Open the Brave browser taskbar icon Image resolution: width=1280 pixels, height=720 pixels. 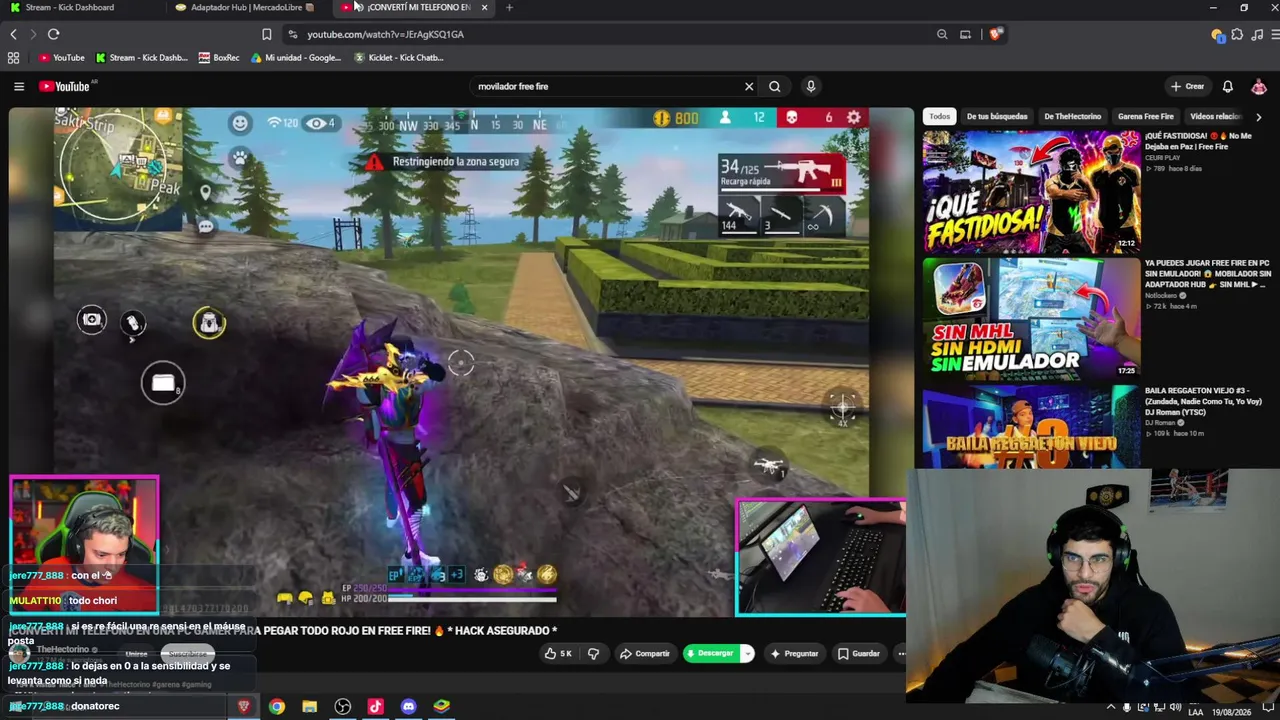click(244, 707)
